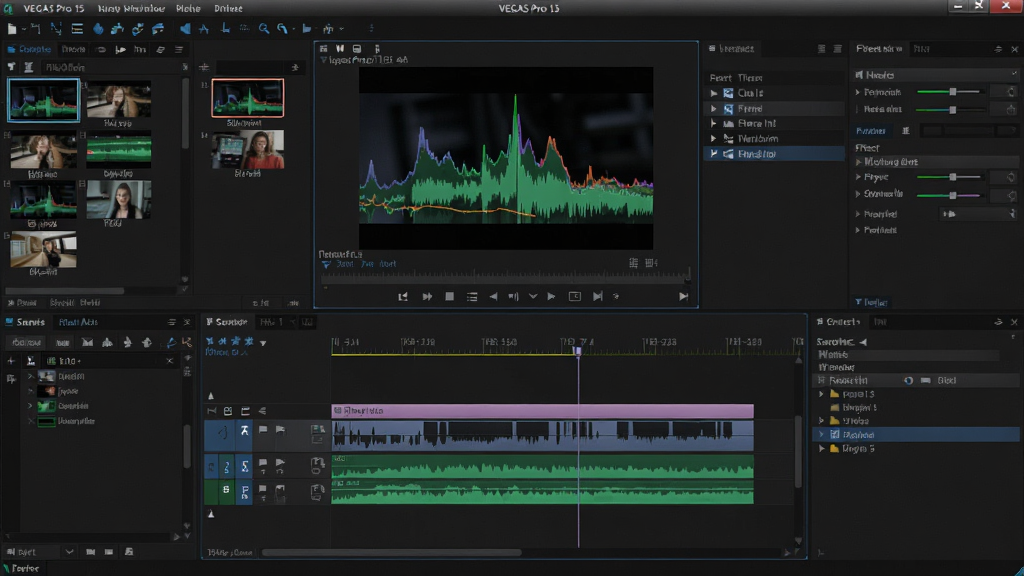
Task: Select the purple clip bar on the timeline
Action: (x=543, y=411)
